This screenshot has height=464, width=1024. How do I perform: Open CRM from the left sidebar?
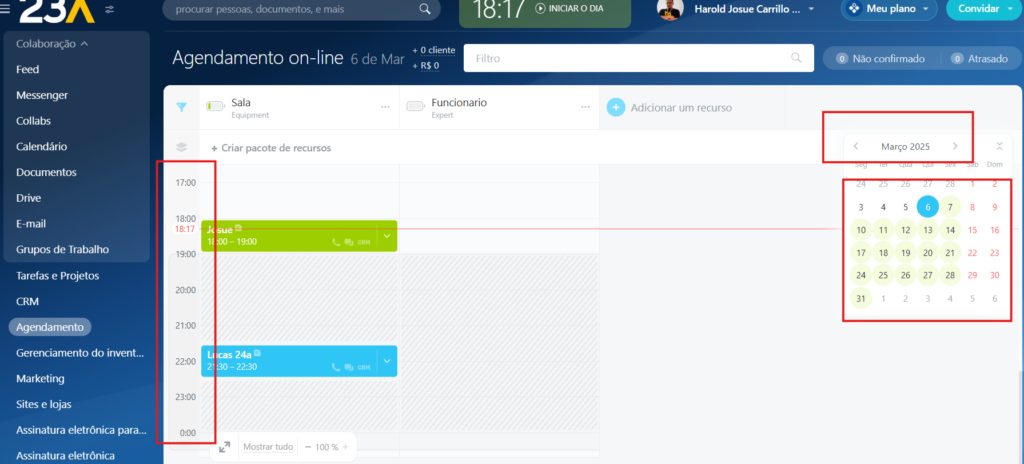pos(27,301)
